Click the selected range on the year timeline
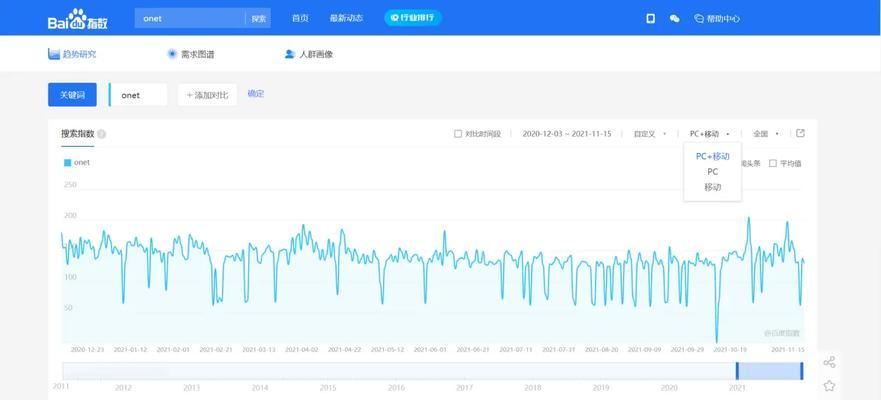 pos(769,371)
